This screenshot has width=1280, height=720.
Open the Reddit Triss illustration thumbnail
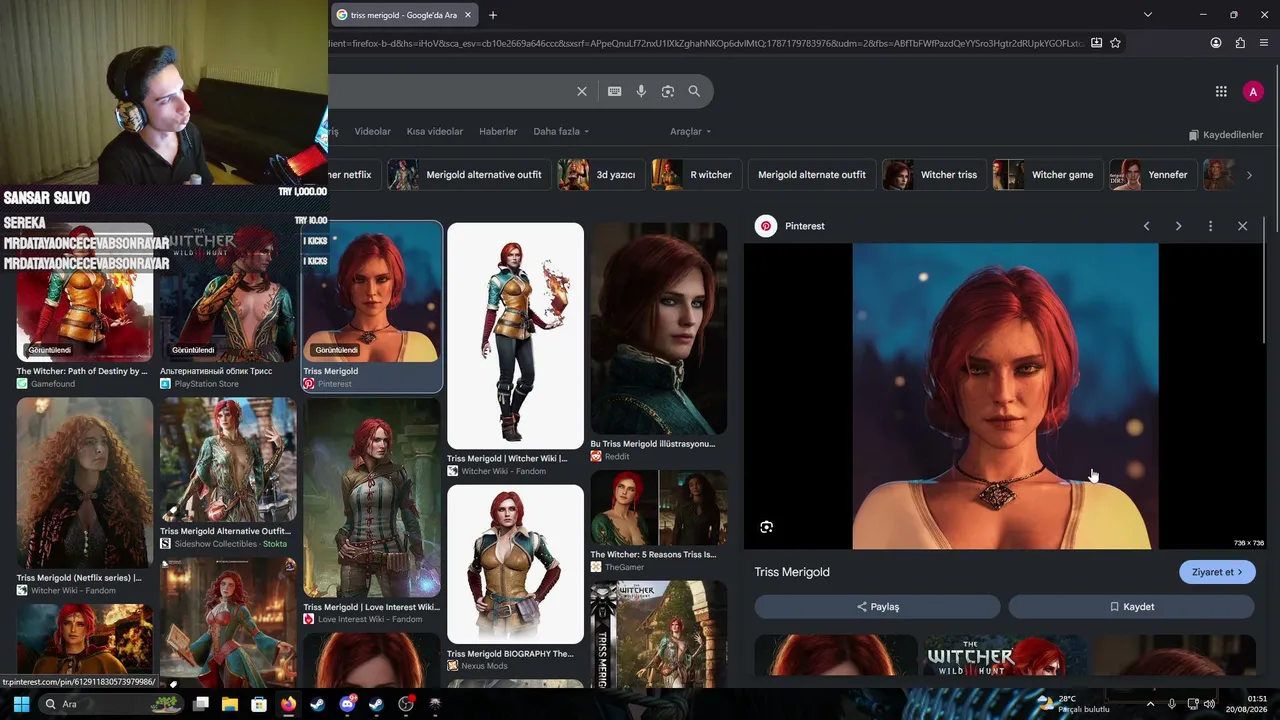tap(659, 329)
